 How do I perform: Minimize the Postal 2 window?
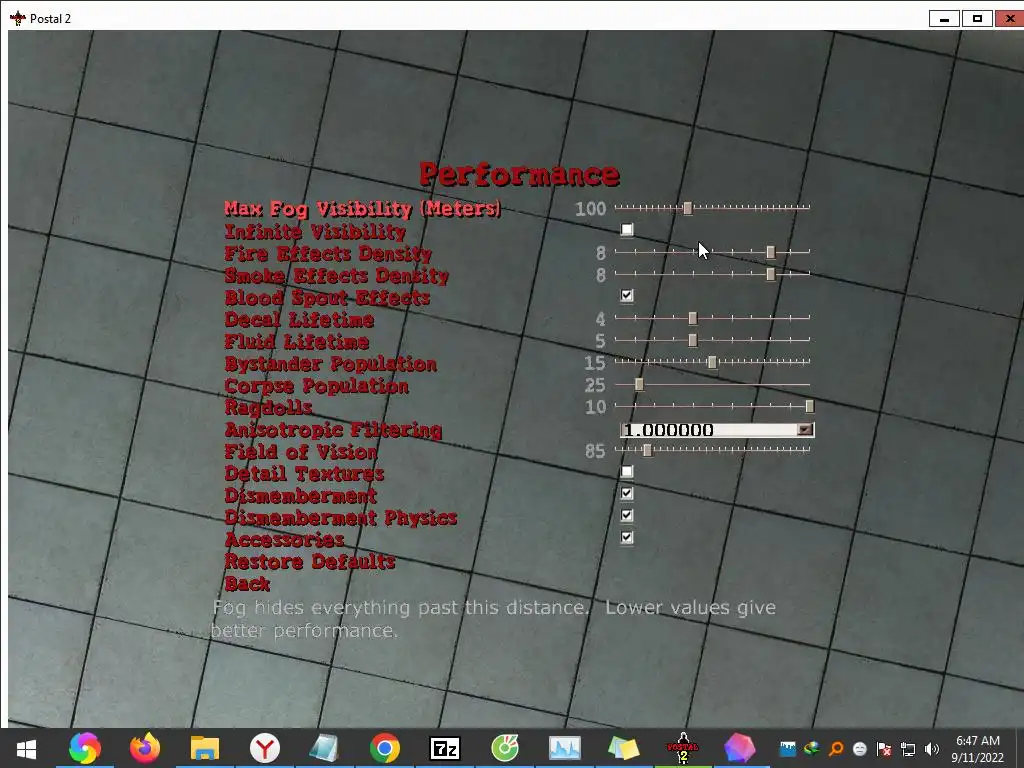pos(944,18)
